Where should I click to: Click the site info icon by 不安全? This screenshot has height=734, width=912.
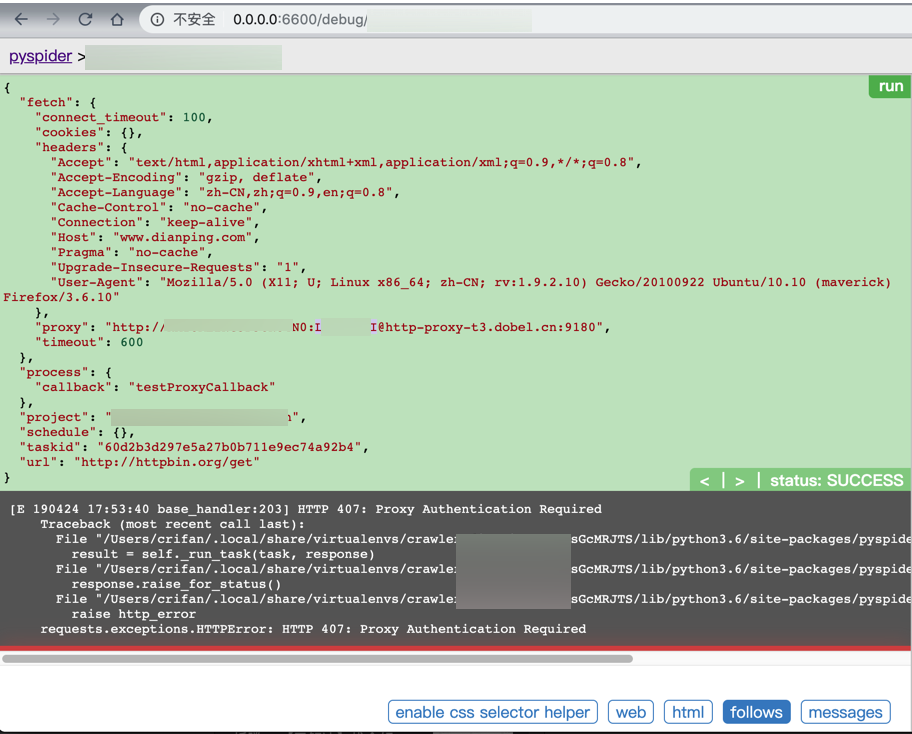tap(157, 20)
